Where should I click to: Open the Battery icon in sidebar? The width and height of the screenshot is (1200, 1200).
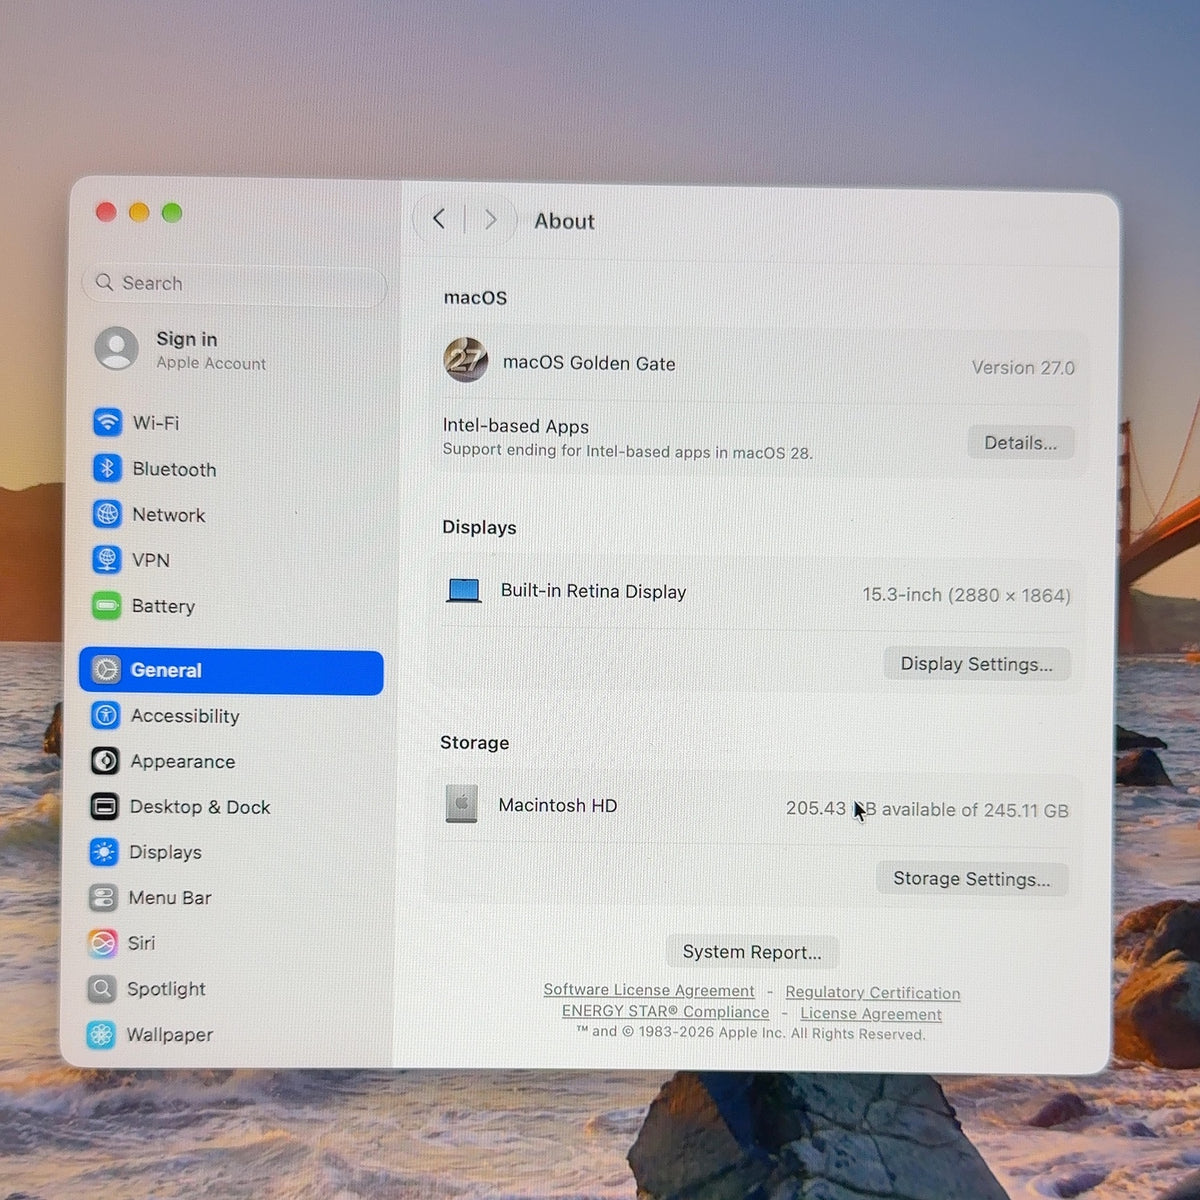tap(106, 605)
